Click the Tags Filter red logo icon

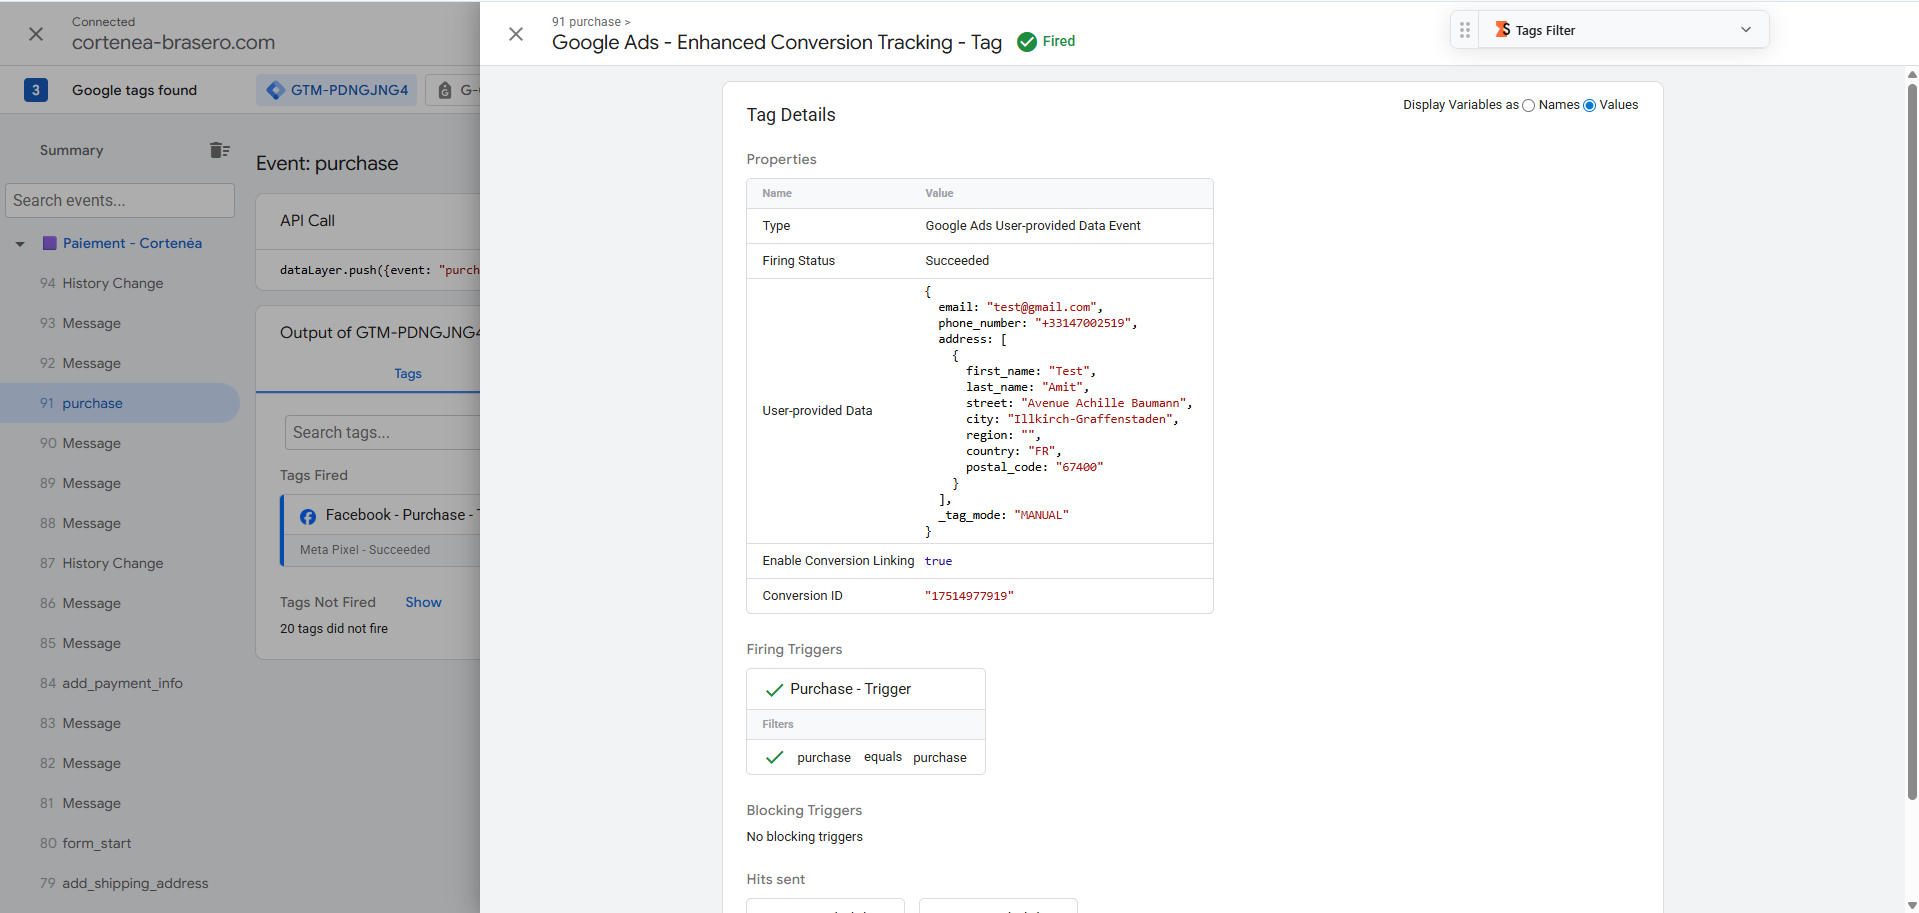[1502, 30]
